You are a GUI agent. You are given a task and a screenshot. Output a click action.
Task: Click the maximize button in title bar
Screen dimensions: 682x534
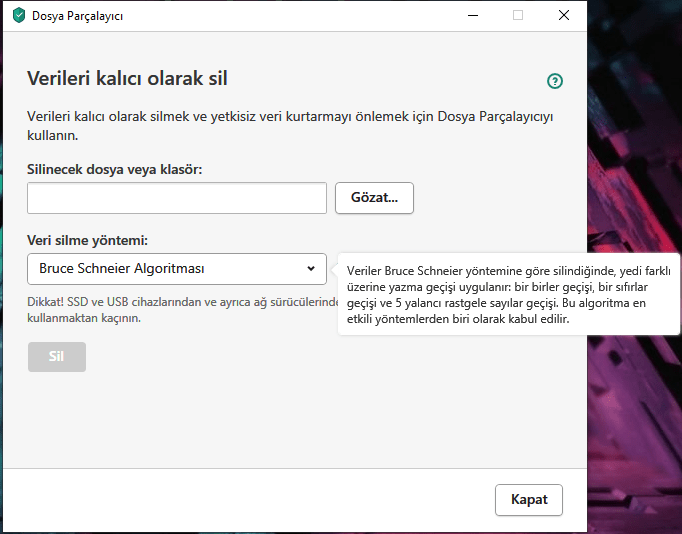[518, 16]
